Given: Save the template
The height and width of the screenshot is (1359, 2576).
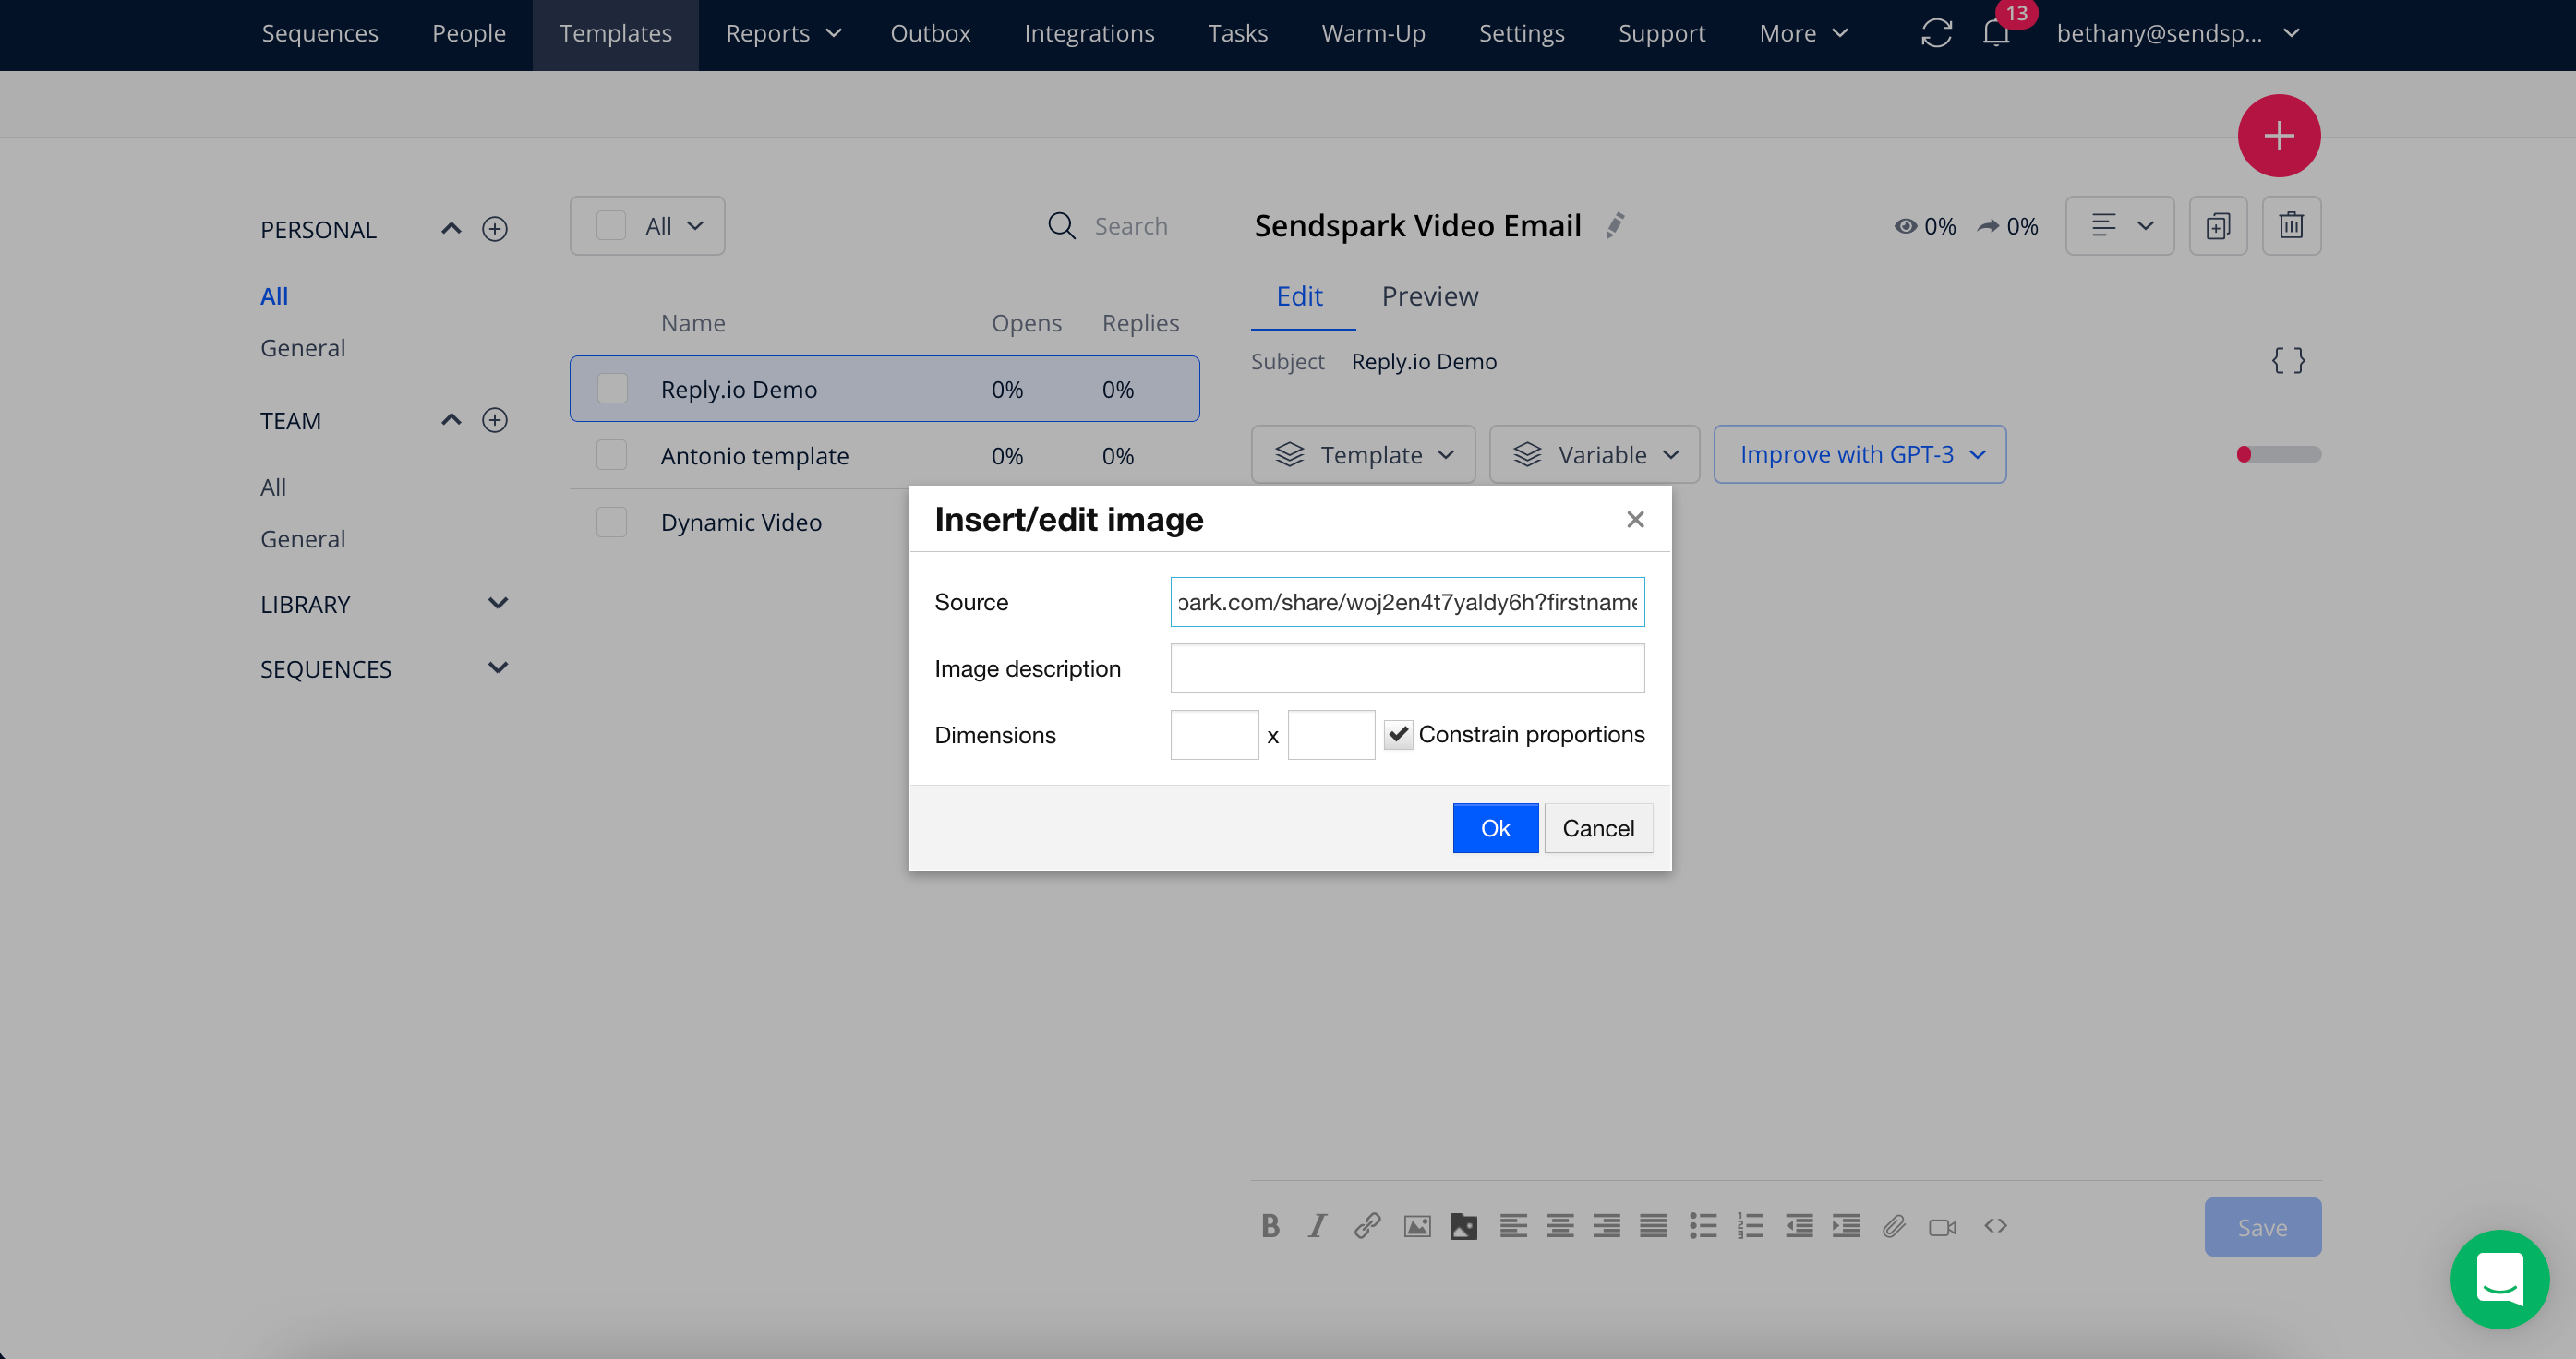Looking at the screenshot, I should (x=2262, y=1227).
